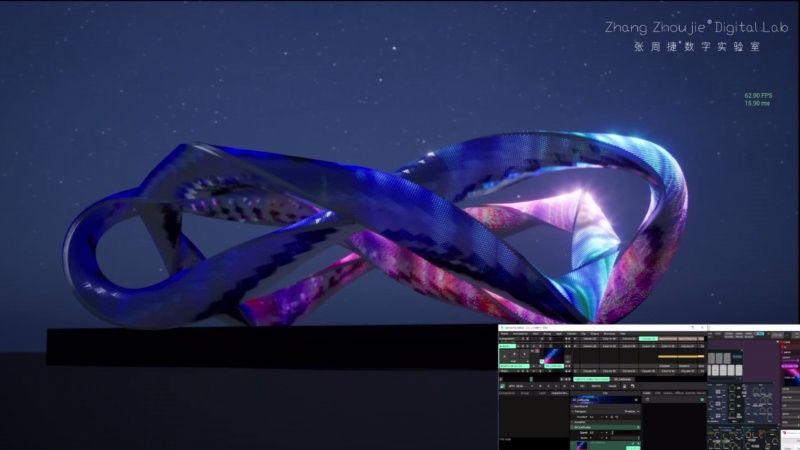
Task: Click the lock icon beside Pause
Action: point(624,386)
